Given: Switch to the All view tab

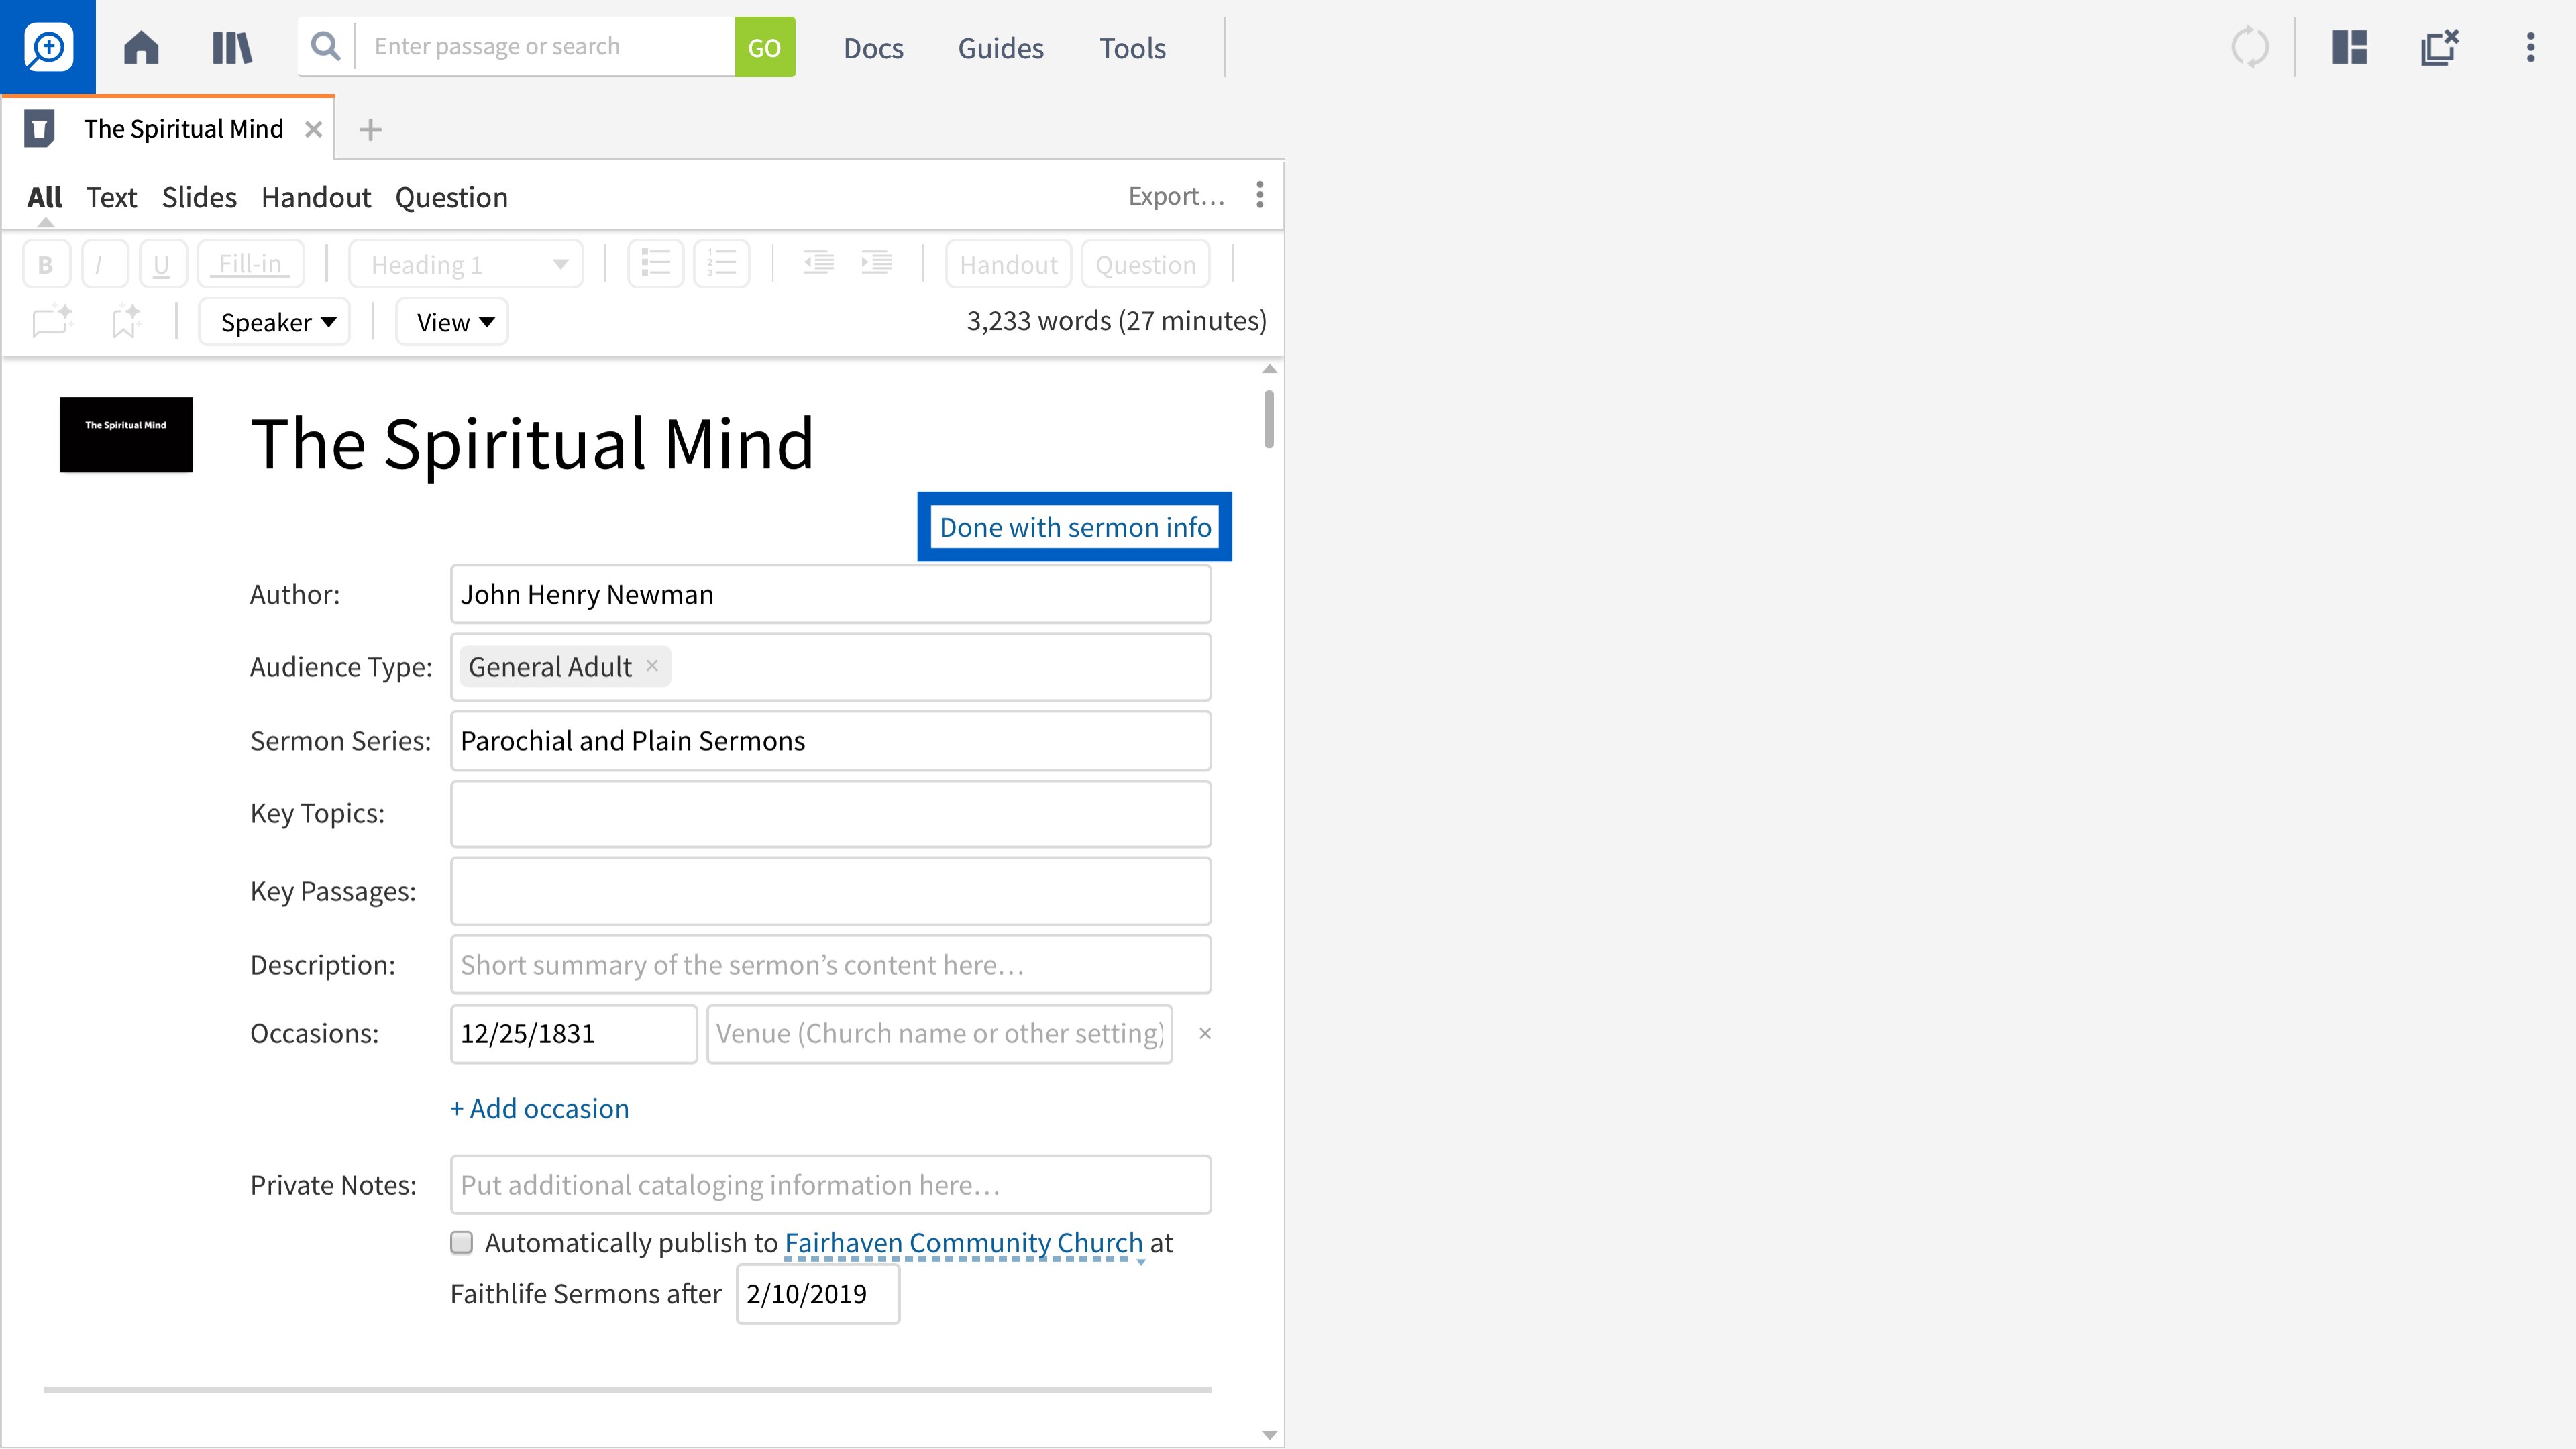Looking at the screenshot, I should [45, 198].
